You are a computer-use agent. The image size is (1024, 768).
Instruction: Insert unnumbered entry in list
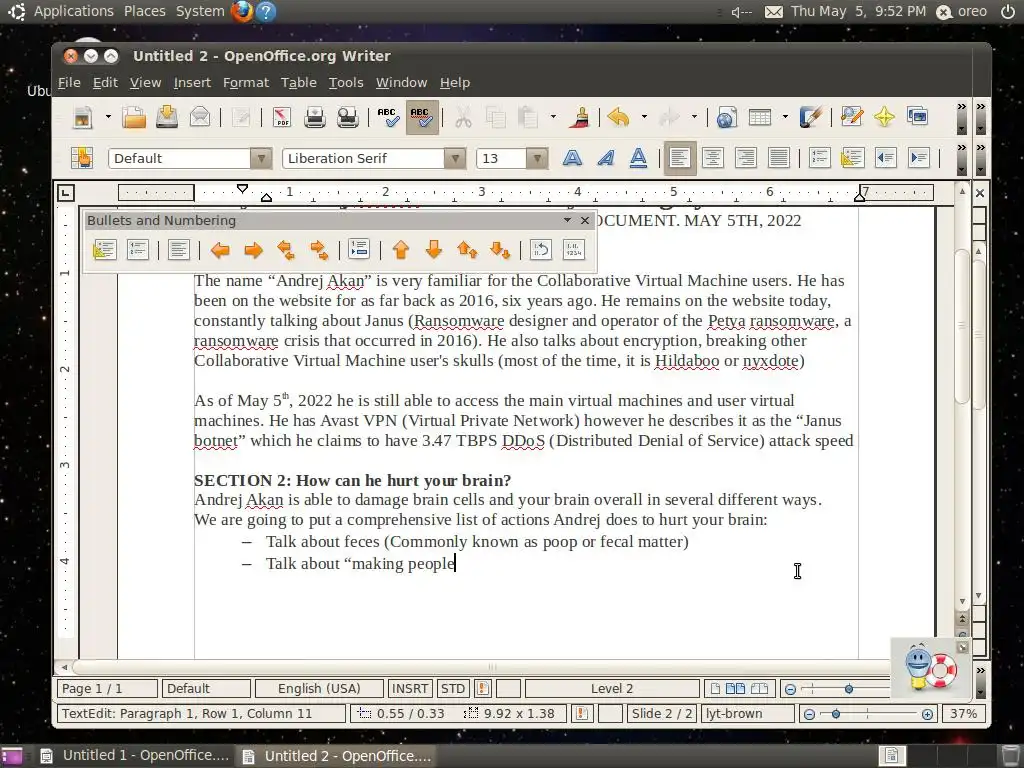(359, 250)
